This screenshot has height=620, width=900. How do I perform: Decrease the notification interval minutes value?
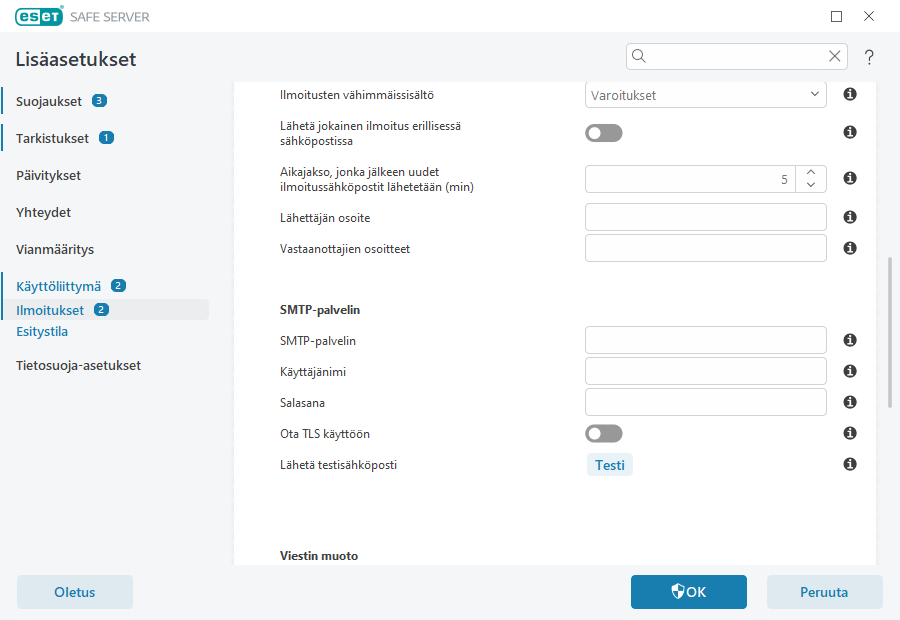[x=811, y=185]
